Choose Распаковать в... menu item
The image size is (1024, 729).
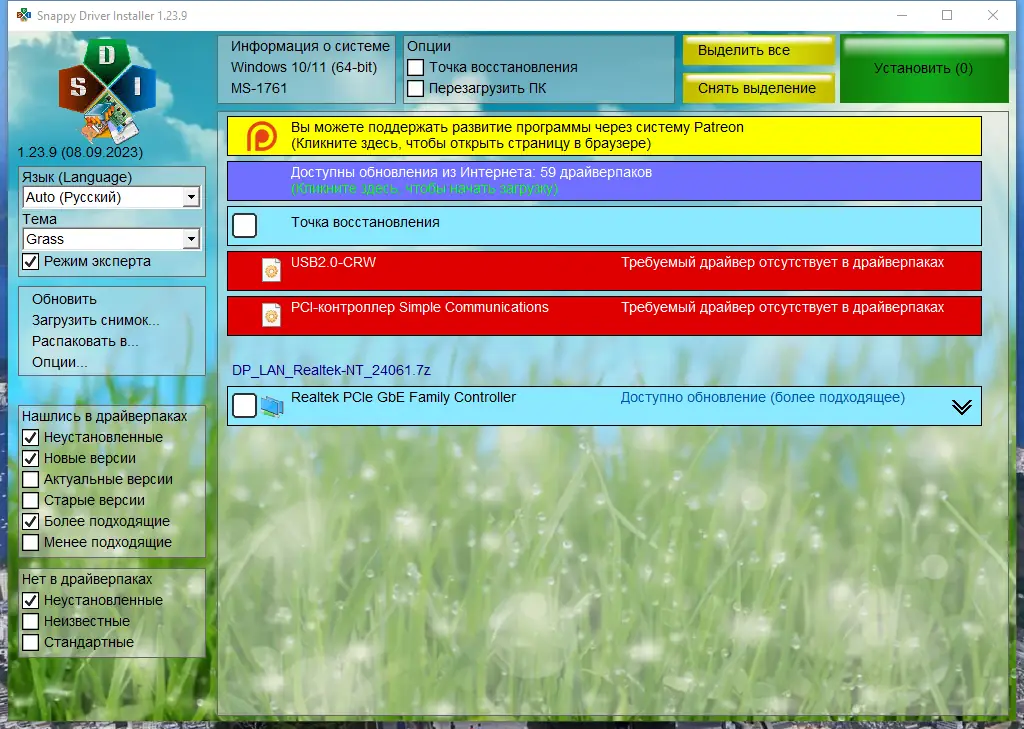(x=85, y=341)
